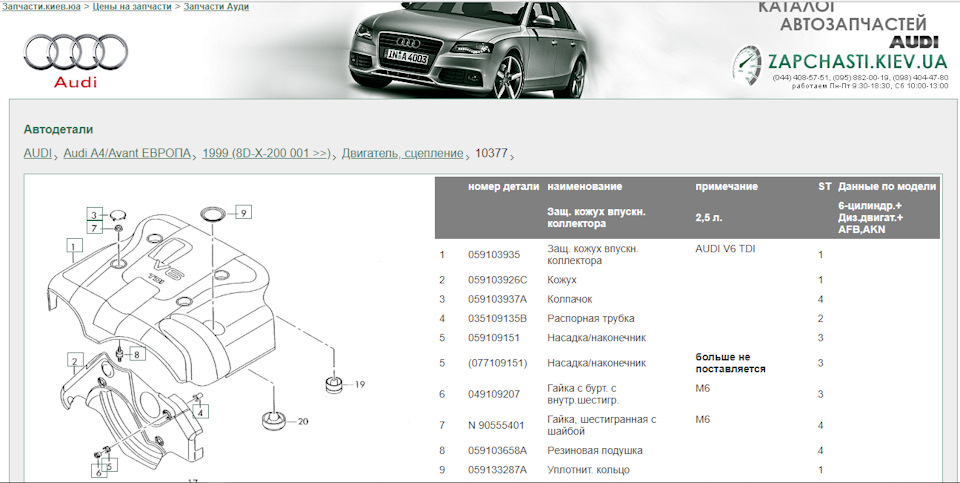
Task: Click part number N 90555401
Action: 496,425
